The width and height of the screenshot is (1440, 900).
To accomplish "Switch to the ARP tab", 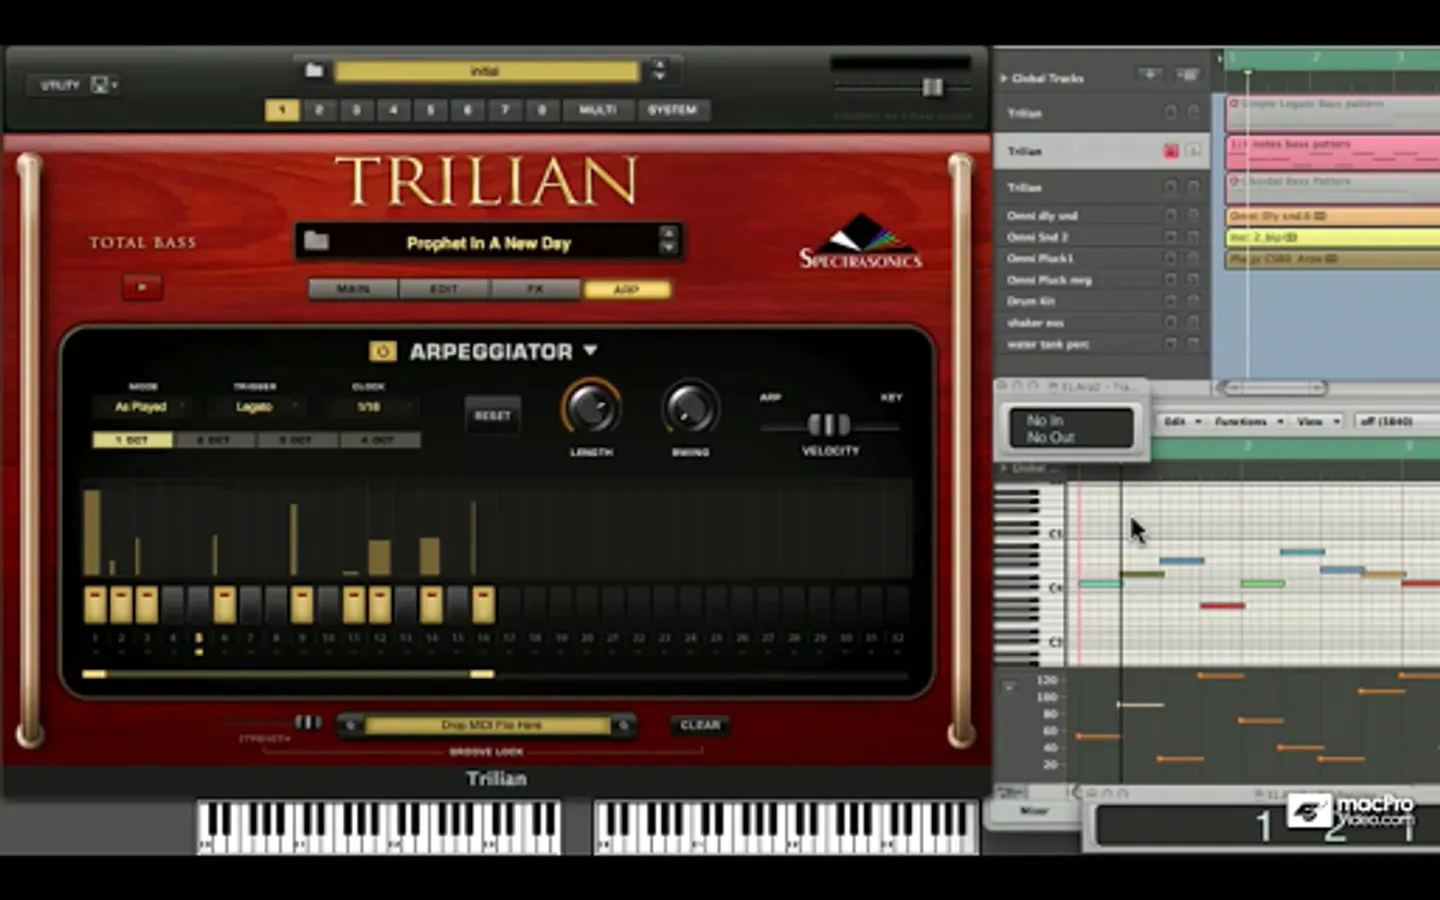I will click(627, 289).
